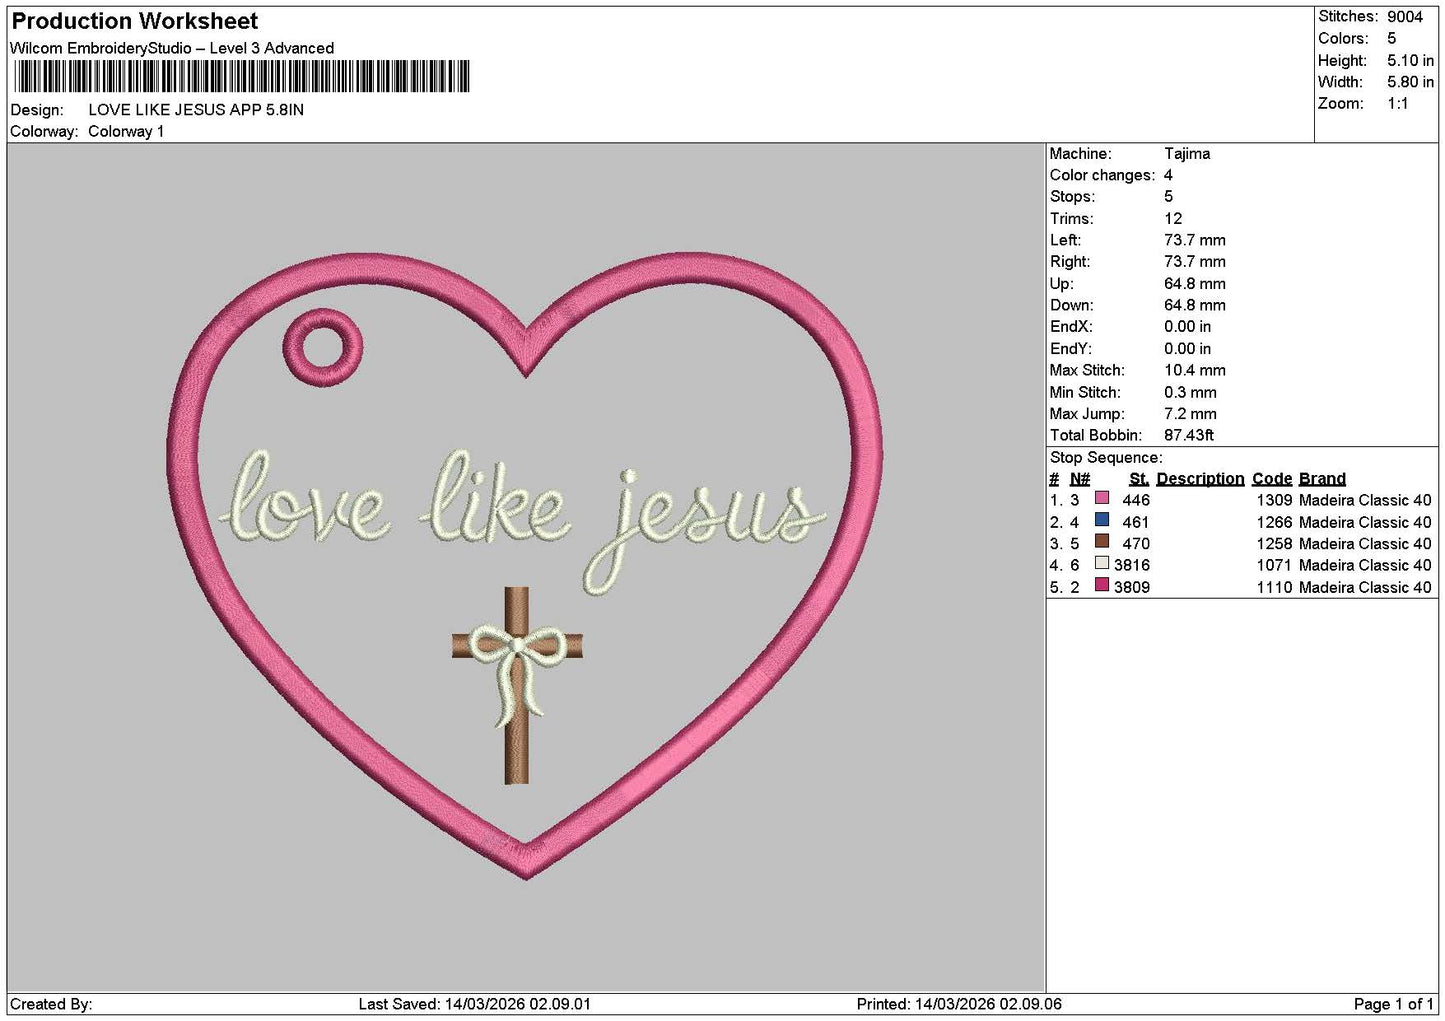This screenshot has height=1021, width=1445.
Task: Click the 'Page 1 of 1' footer text
Action: (x=1393, y=1004)
